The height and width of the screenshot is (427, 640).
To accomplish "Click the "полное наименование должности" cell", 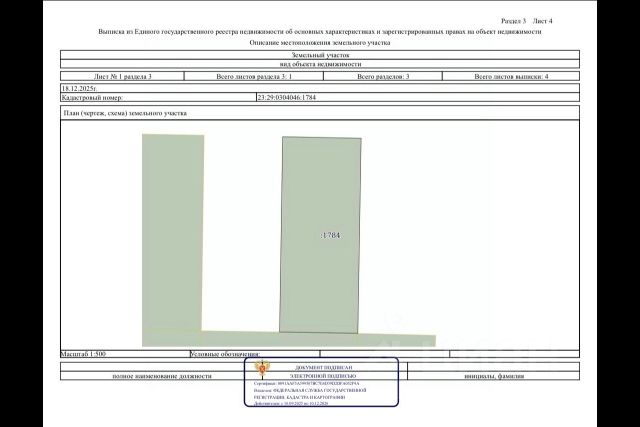I will click(x=162, y=376).
